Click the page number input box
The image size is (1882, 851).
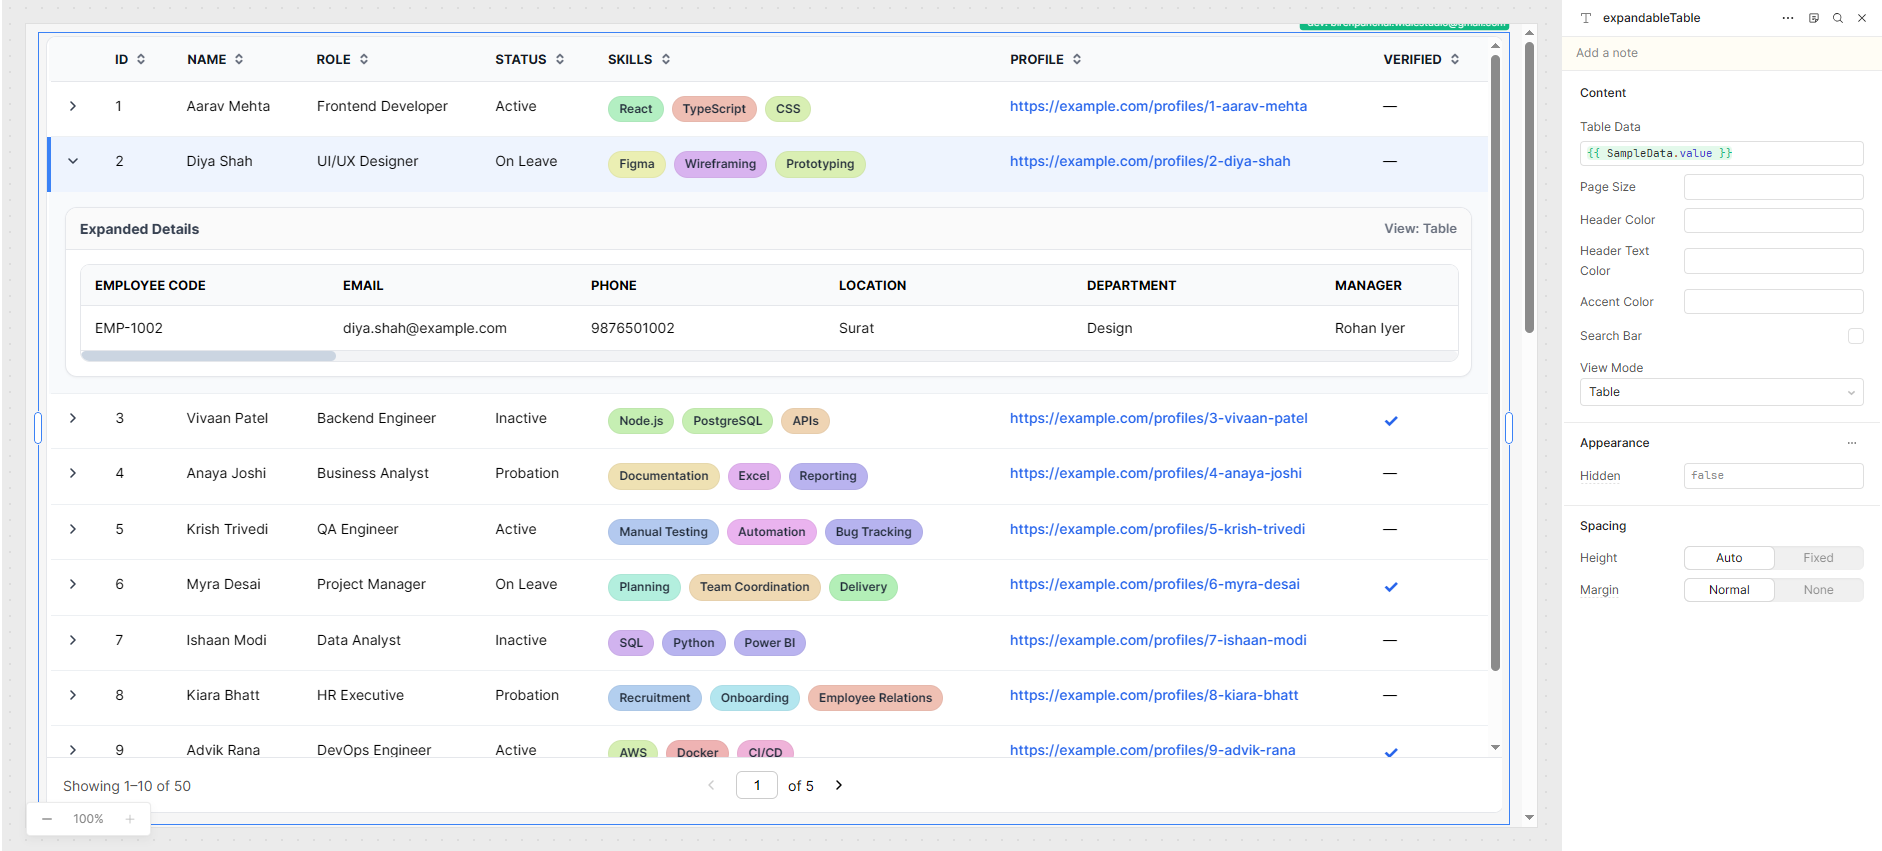757,785
